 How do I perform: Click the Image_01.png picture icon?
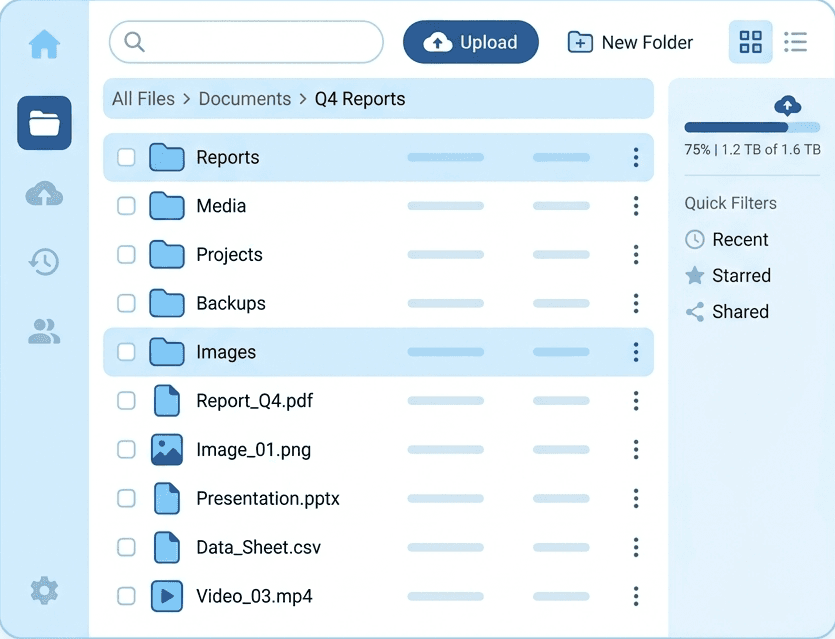click(x=167, y=449)
